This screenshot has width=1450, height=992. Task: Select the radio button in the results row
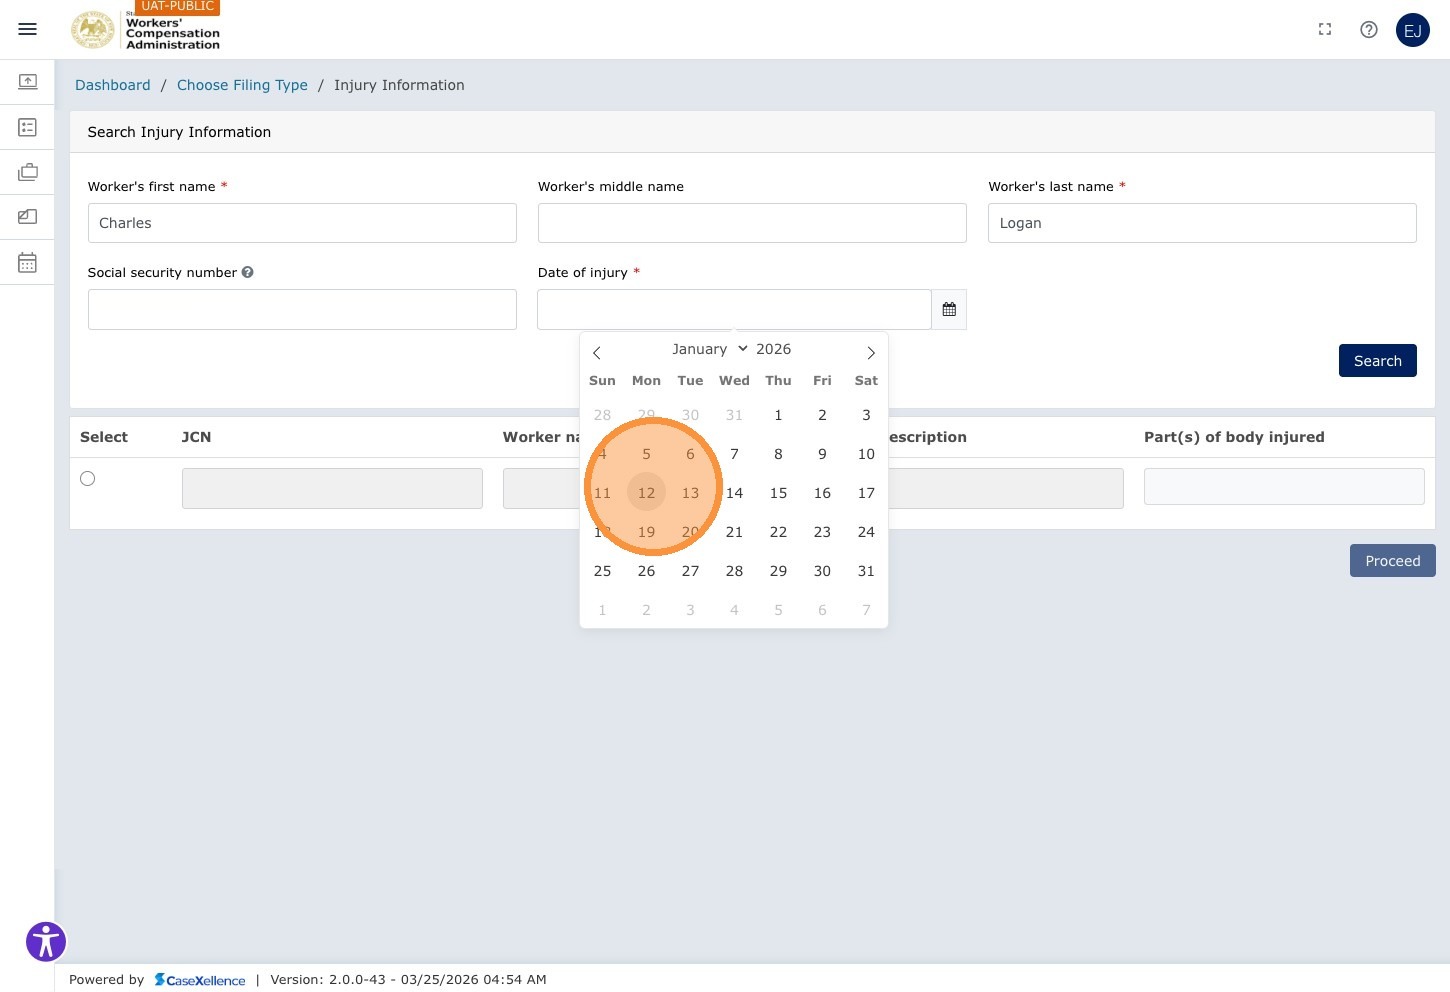tap(88, 479)
